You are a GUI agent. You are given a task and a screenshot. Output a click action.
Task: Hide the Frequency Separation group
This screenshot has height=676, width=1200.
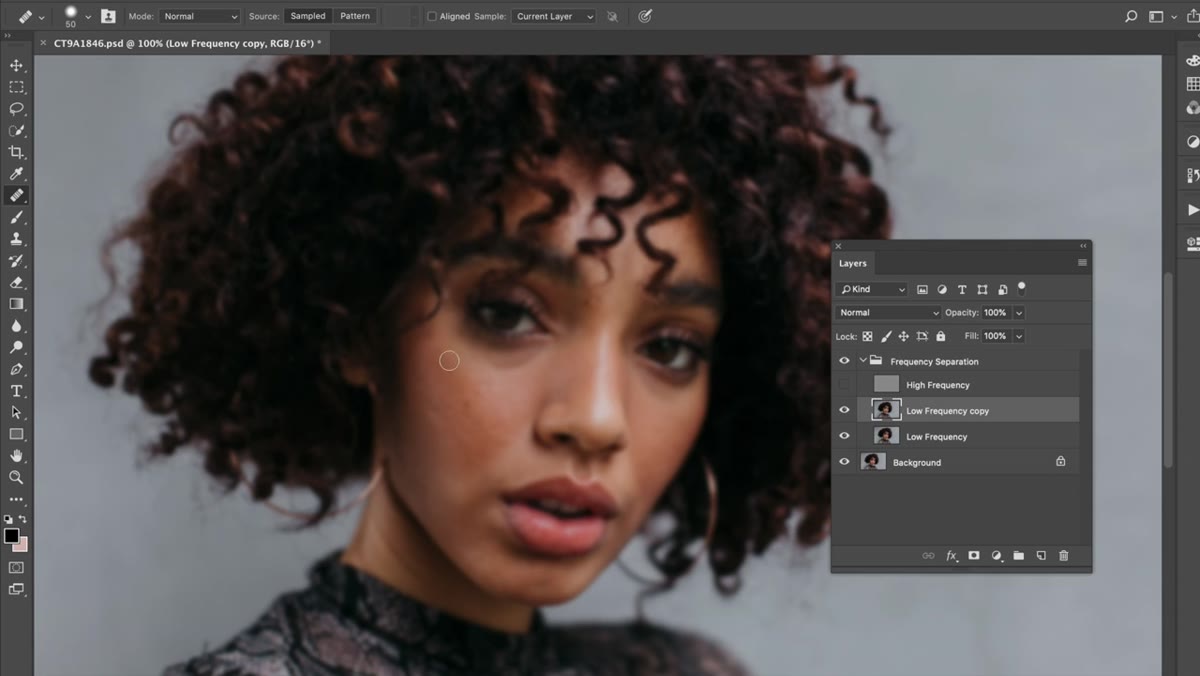[x=844, y=361]
